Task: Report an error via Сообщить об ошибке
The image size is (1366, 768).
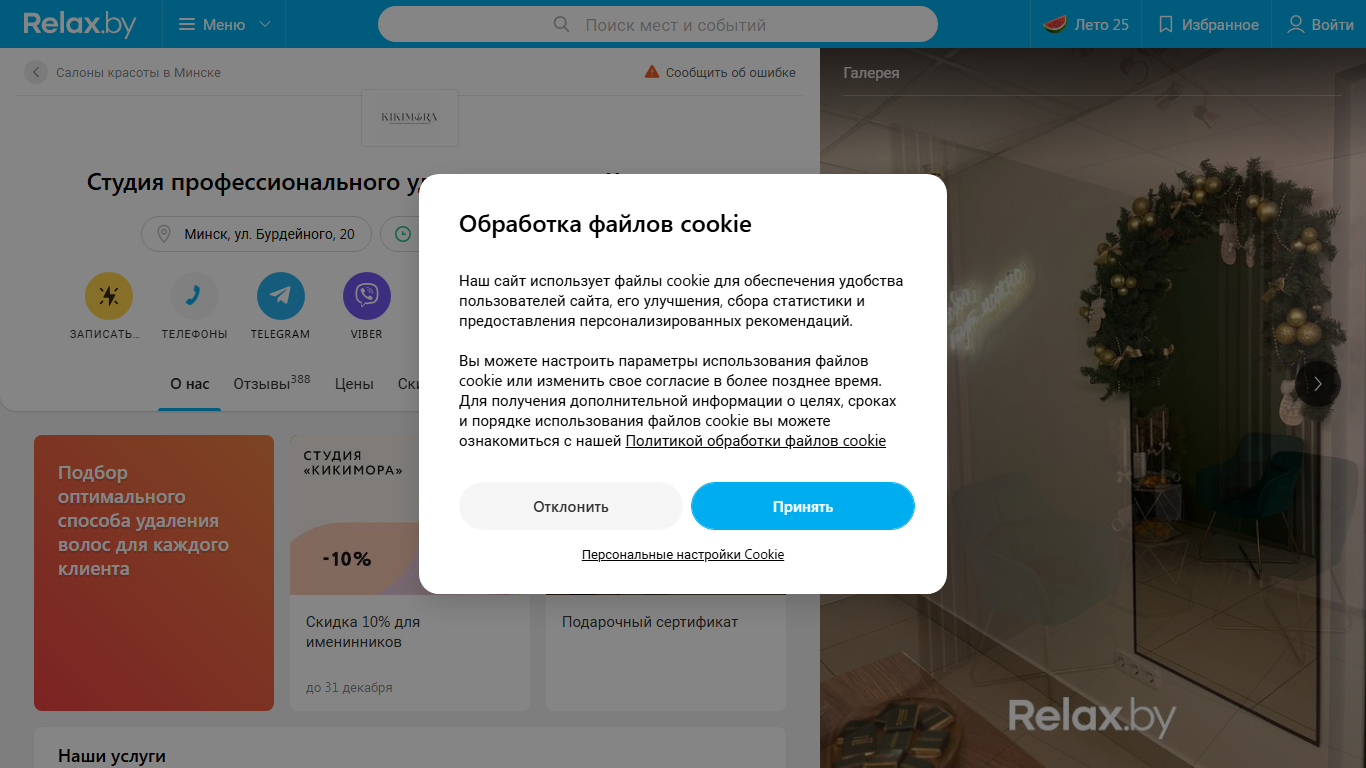Action: [720, 72]
